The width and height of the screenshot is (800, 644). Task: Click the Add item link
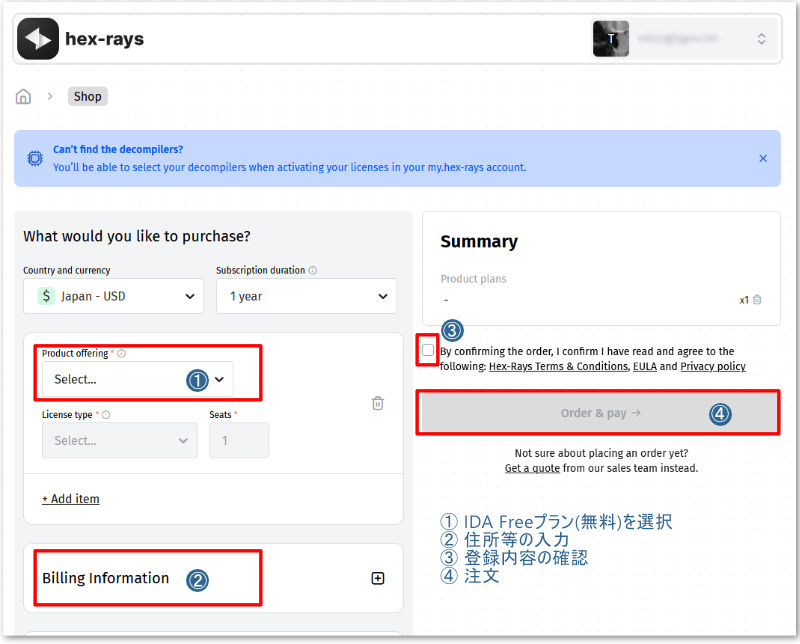(x=71, y=499)
